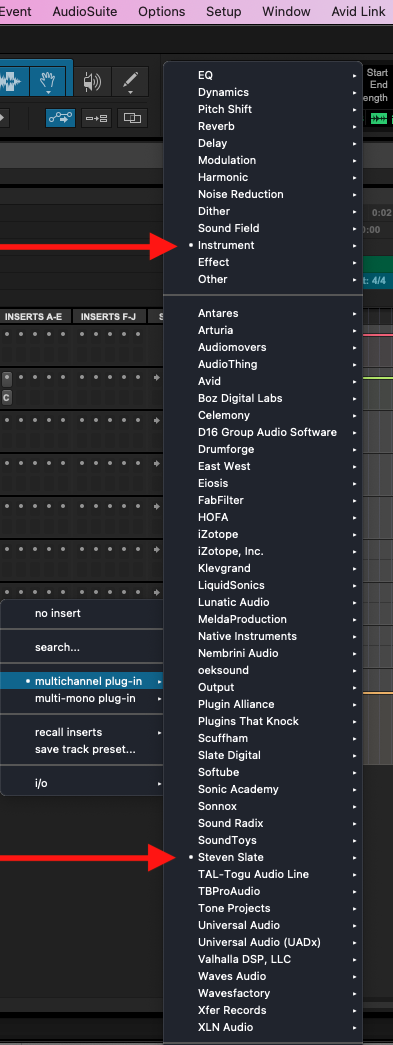This screenshot has height=1045, width=393.
Task: Open the MeldaProduction submenu
Action: point(263,619)
